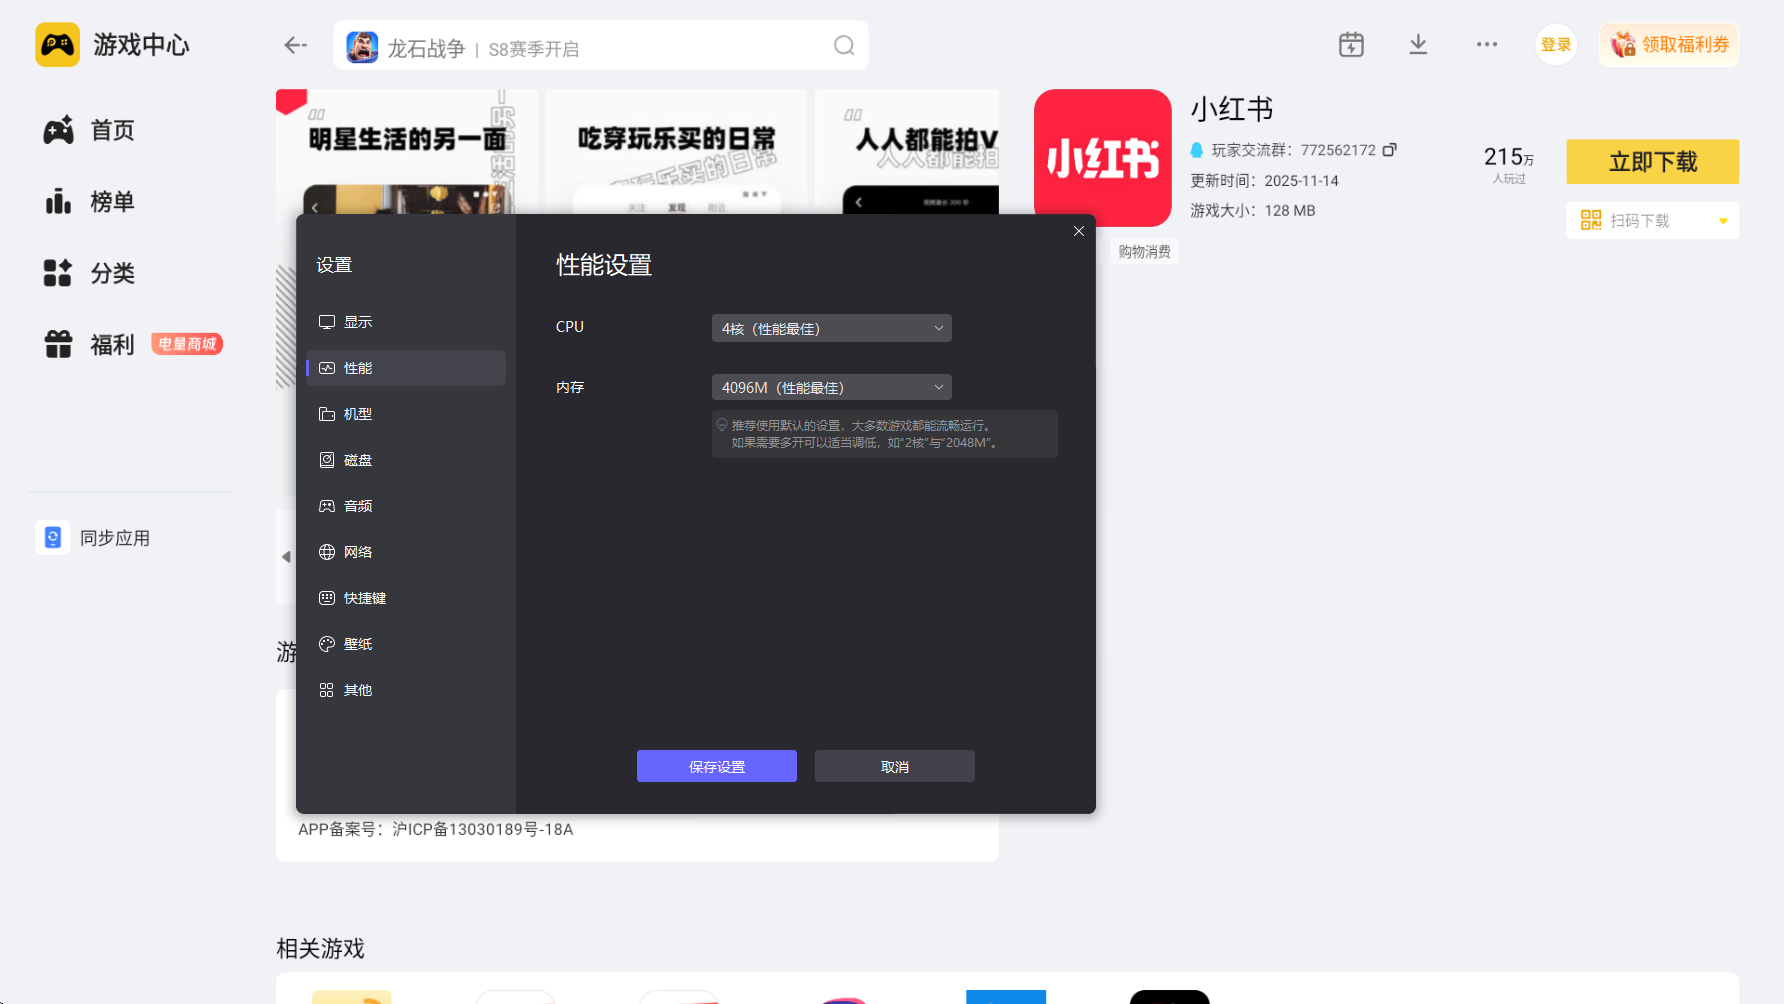
Task: Click the 215万 play count
Action: [x=1508, y=157]
